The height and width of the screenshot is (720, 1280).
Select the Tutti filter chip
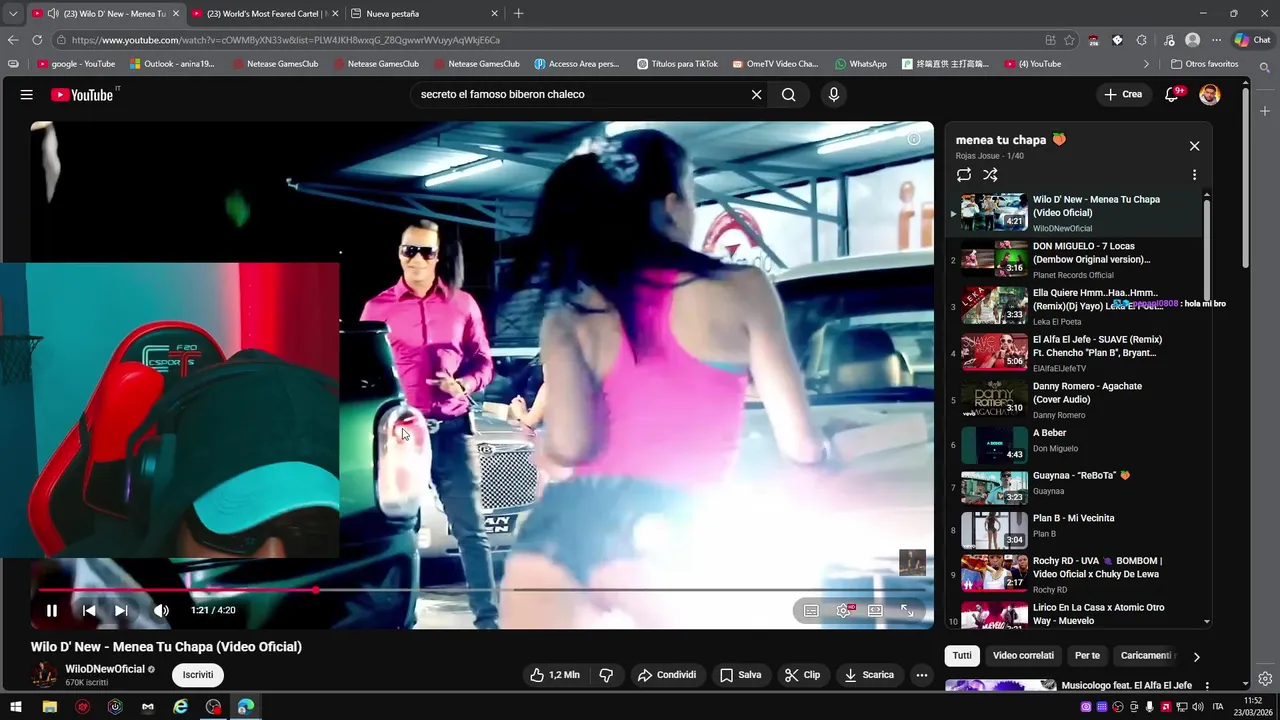tap(962, 656)
